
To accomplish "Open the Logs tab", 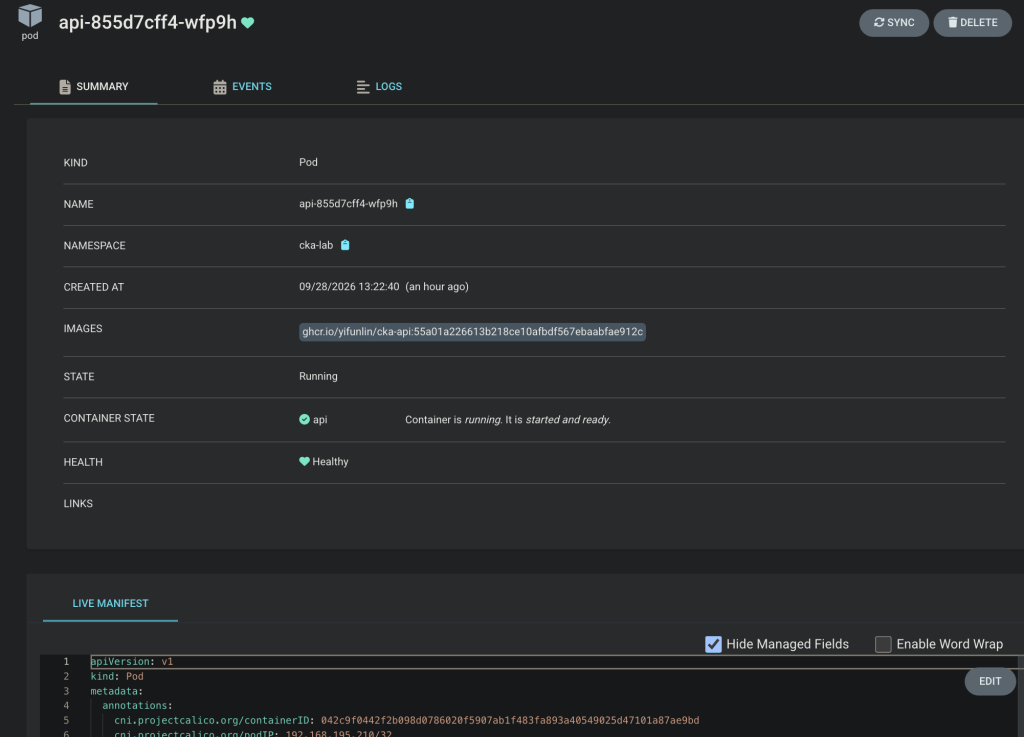I will [379, 87].
